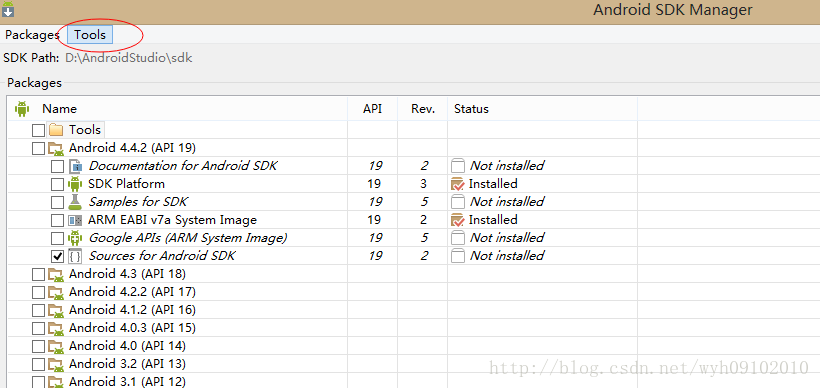Click the SDK Platform android robot icon
Viewport: 820px width, 388px height.
(75, 184)
